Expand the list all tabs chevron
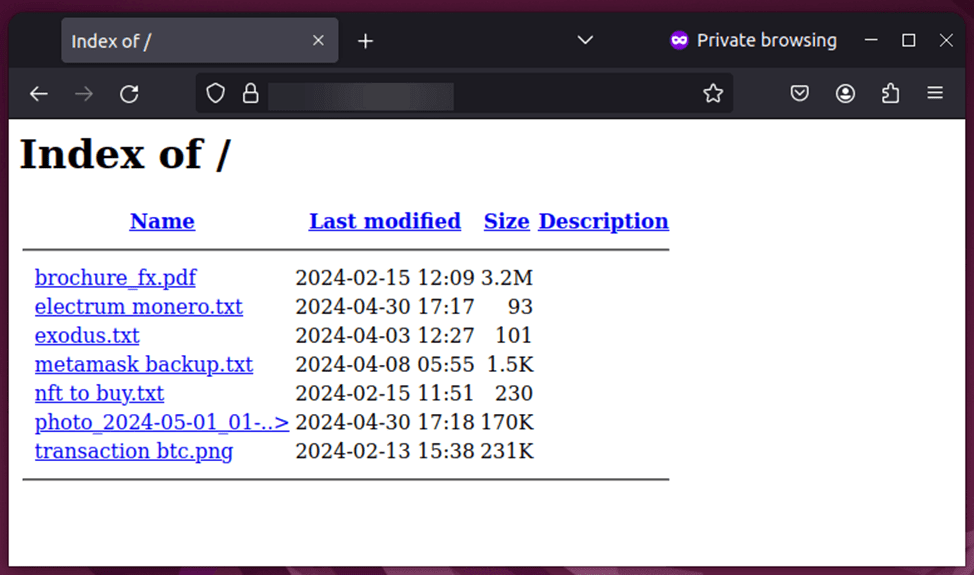 pyautogui.click(x=586, y=41)
